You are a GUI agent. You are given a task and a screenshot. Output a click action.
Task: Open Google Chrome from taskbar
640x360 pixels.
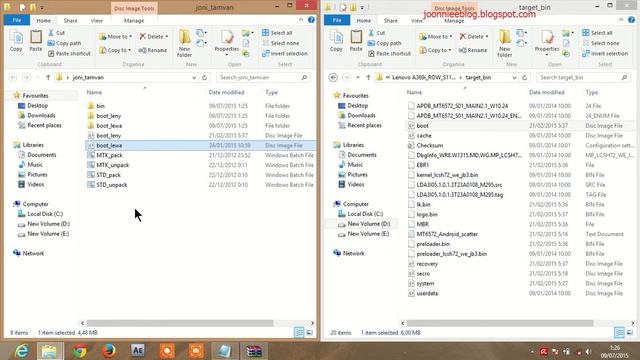(x=80, y=351)
